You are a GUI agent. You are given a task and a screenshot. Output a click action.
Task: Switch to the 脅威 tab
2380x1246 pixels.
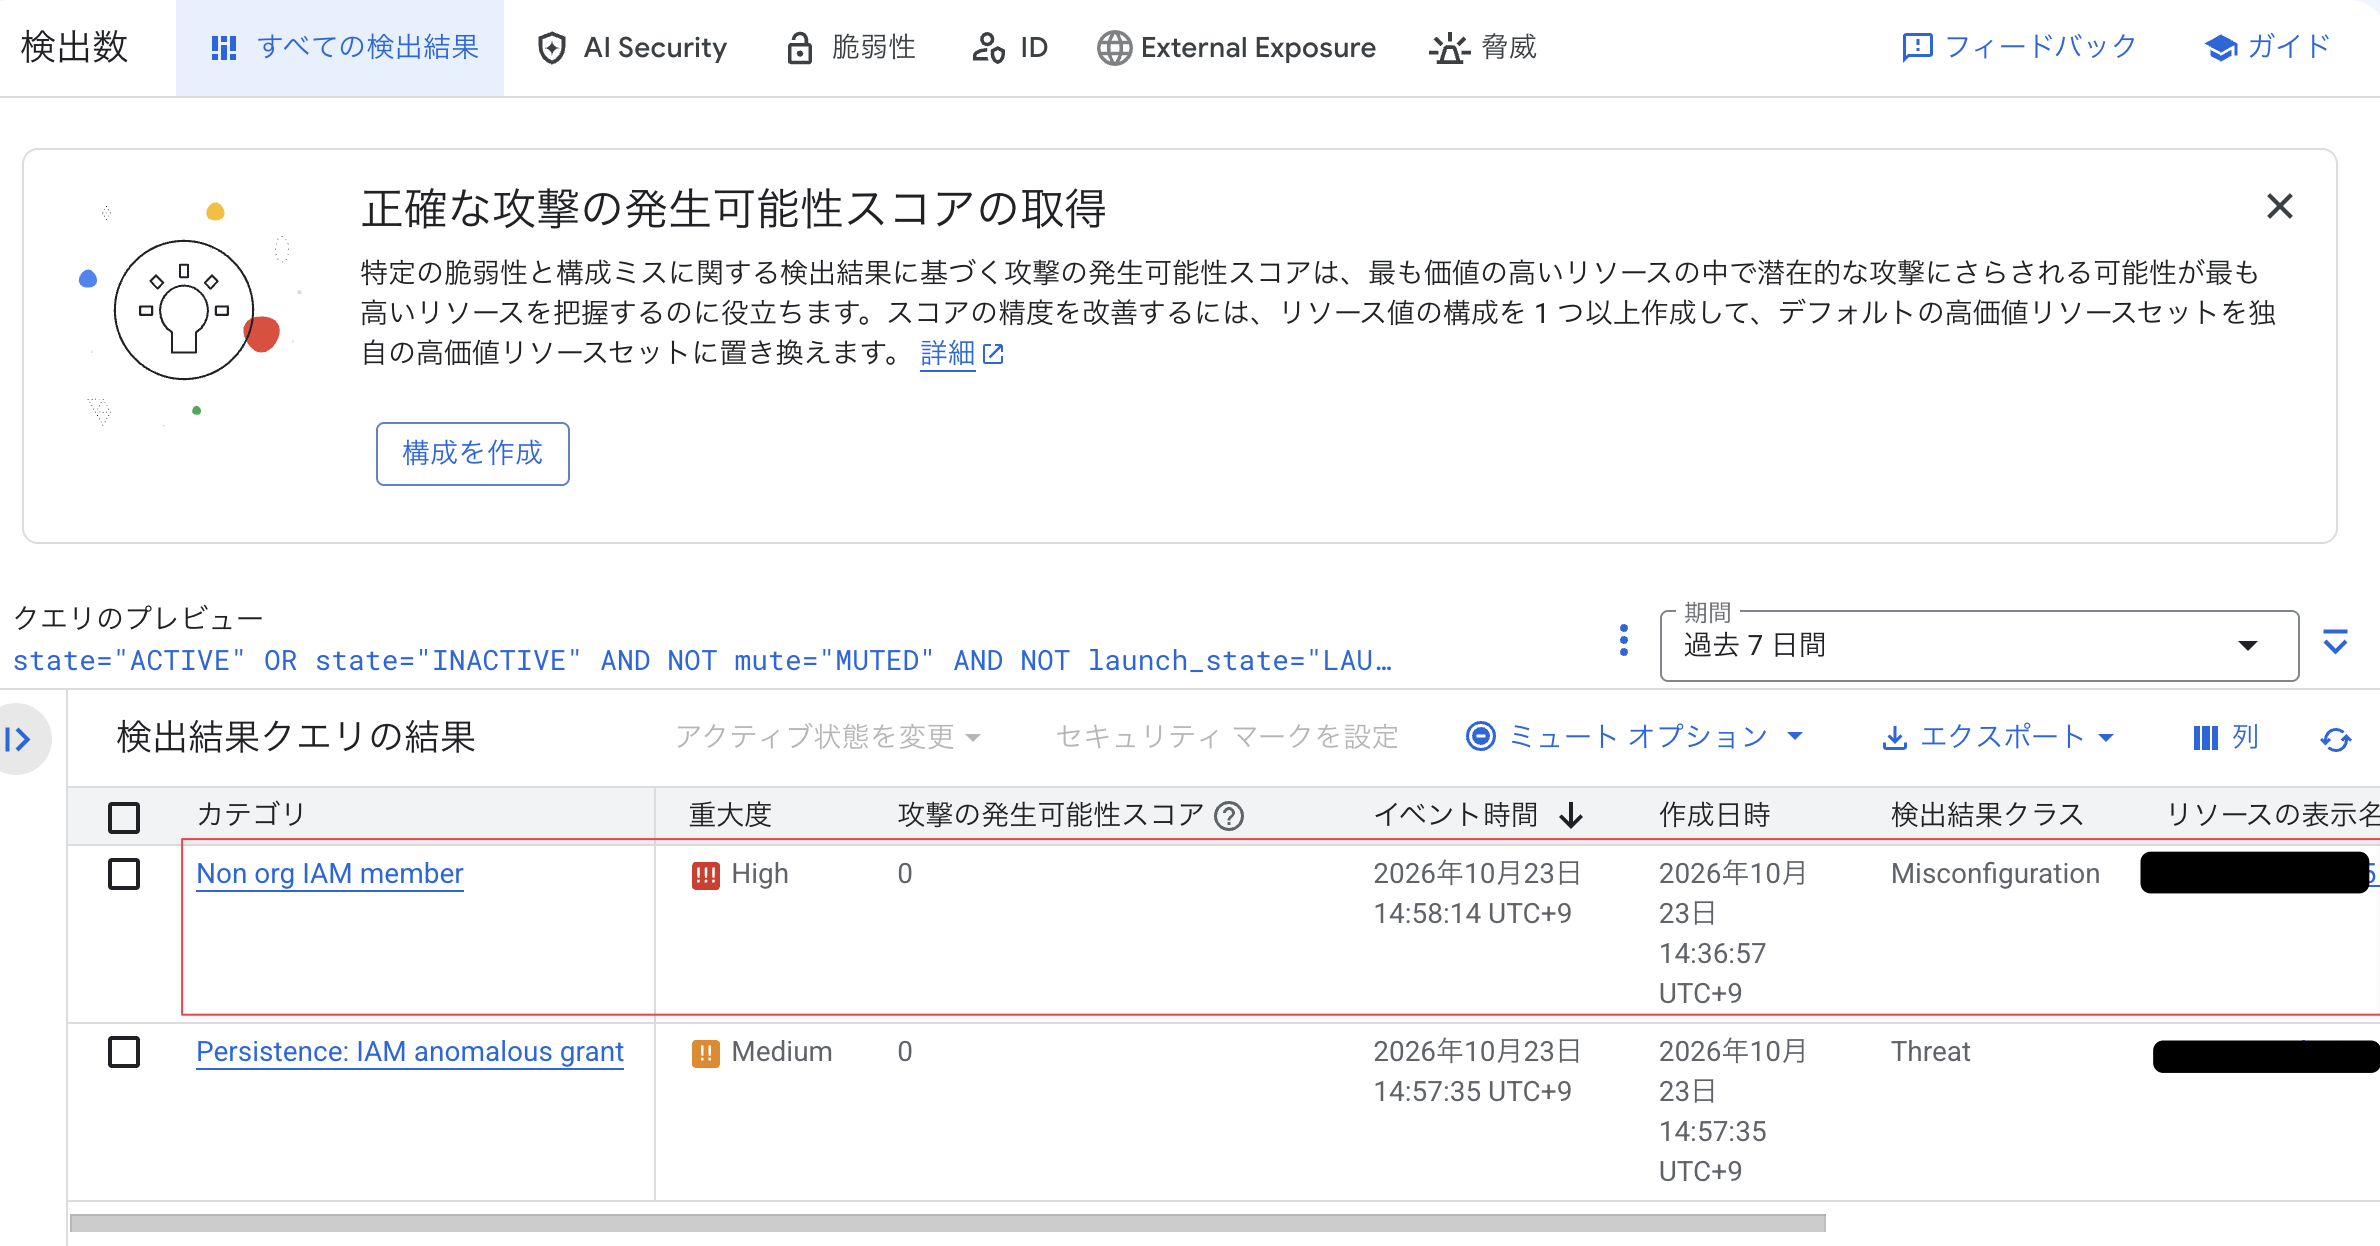[x=1483, y=48]
